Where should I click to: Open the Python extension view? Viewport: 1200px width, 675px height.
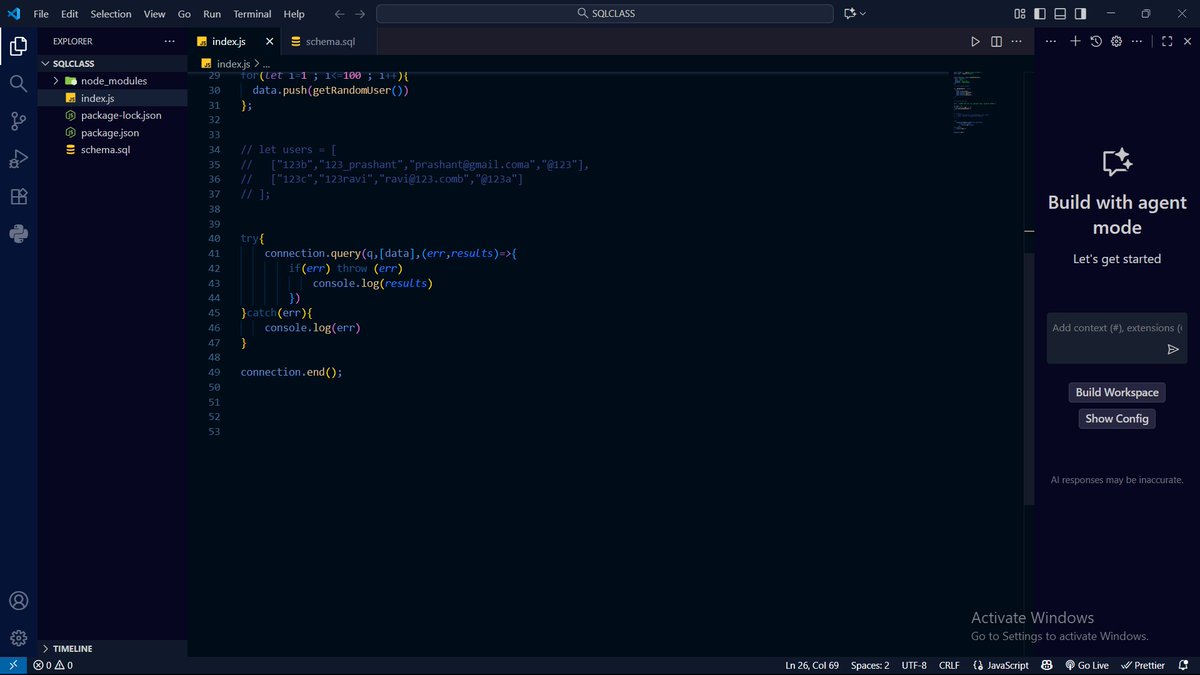(x=18, y=234)
